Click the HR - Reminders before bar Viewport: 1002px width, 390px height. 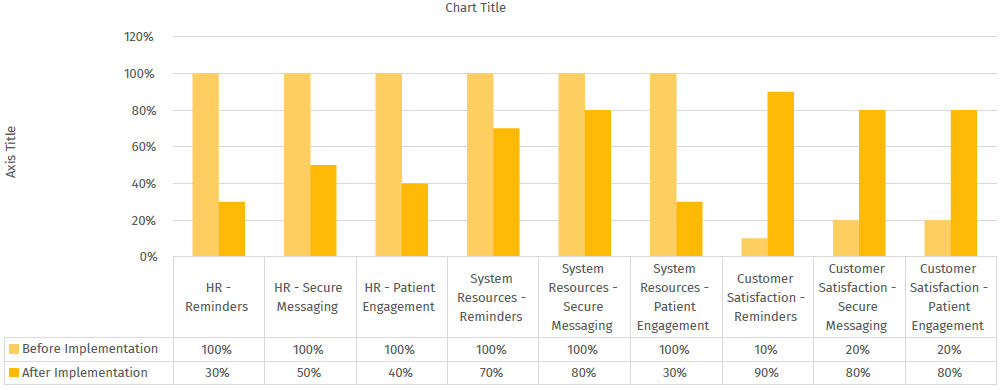(x=205, y=165)
